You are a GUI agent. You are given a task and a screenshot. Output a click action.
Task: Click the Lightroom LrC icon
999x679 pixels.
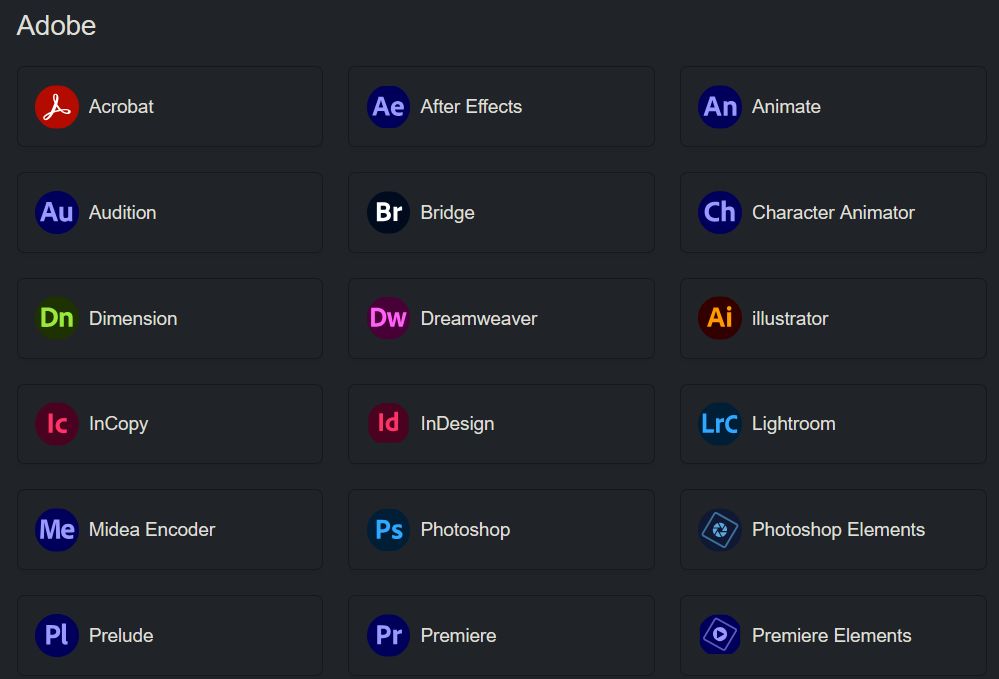click(720, 424)
